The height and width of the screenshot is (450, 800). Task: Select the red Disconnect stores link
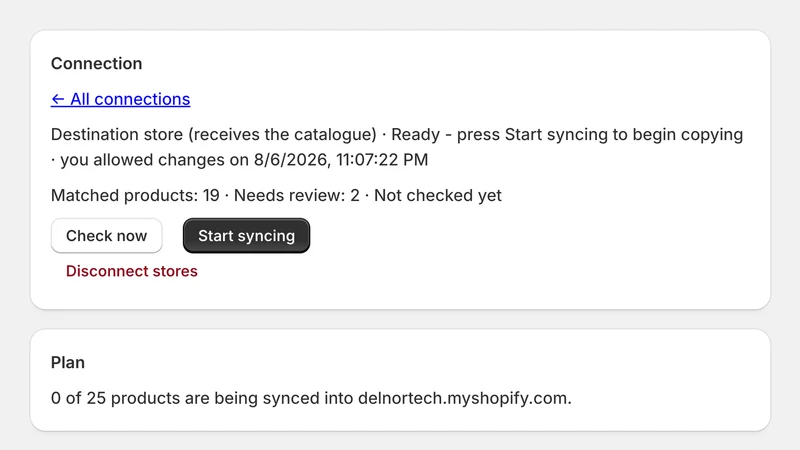point(132,271)
